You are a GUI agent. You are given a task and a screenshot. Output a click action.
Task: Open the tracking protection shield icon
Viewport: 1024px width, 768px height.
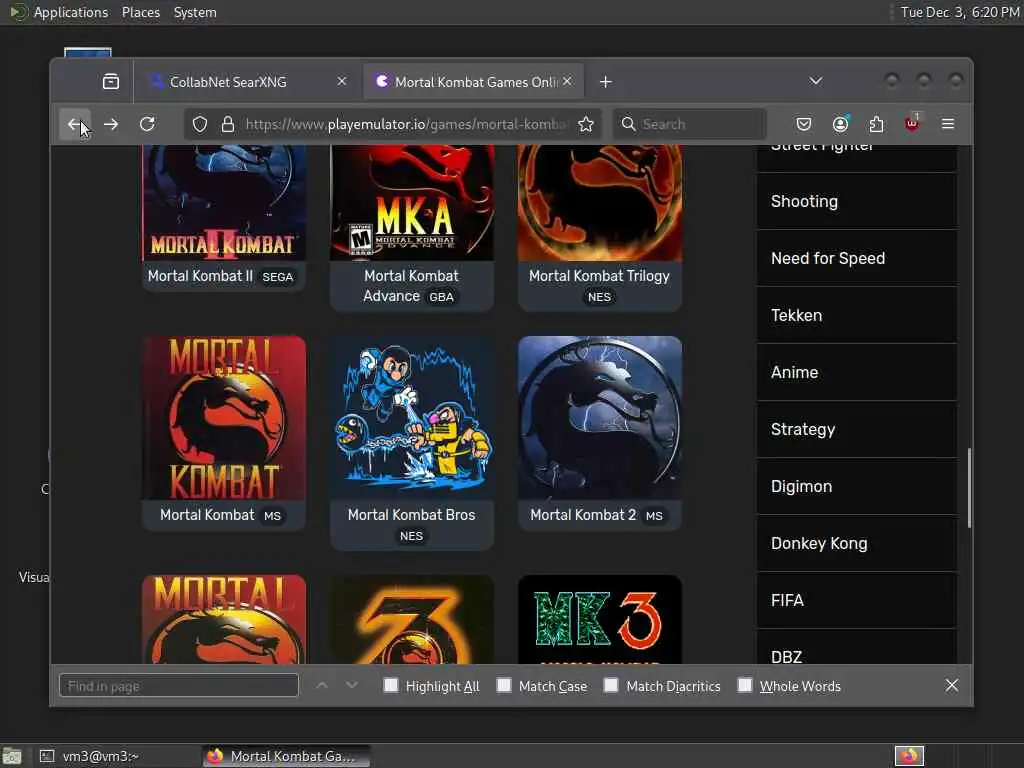[200, 124]
